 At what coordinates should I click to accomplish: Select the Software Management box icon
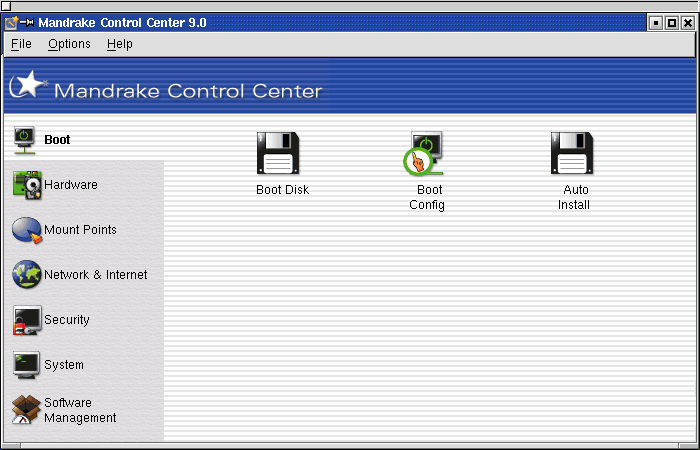(x=26, y=409)
